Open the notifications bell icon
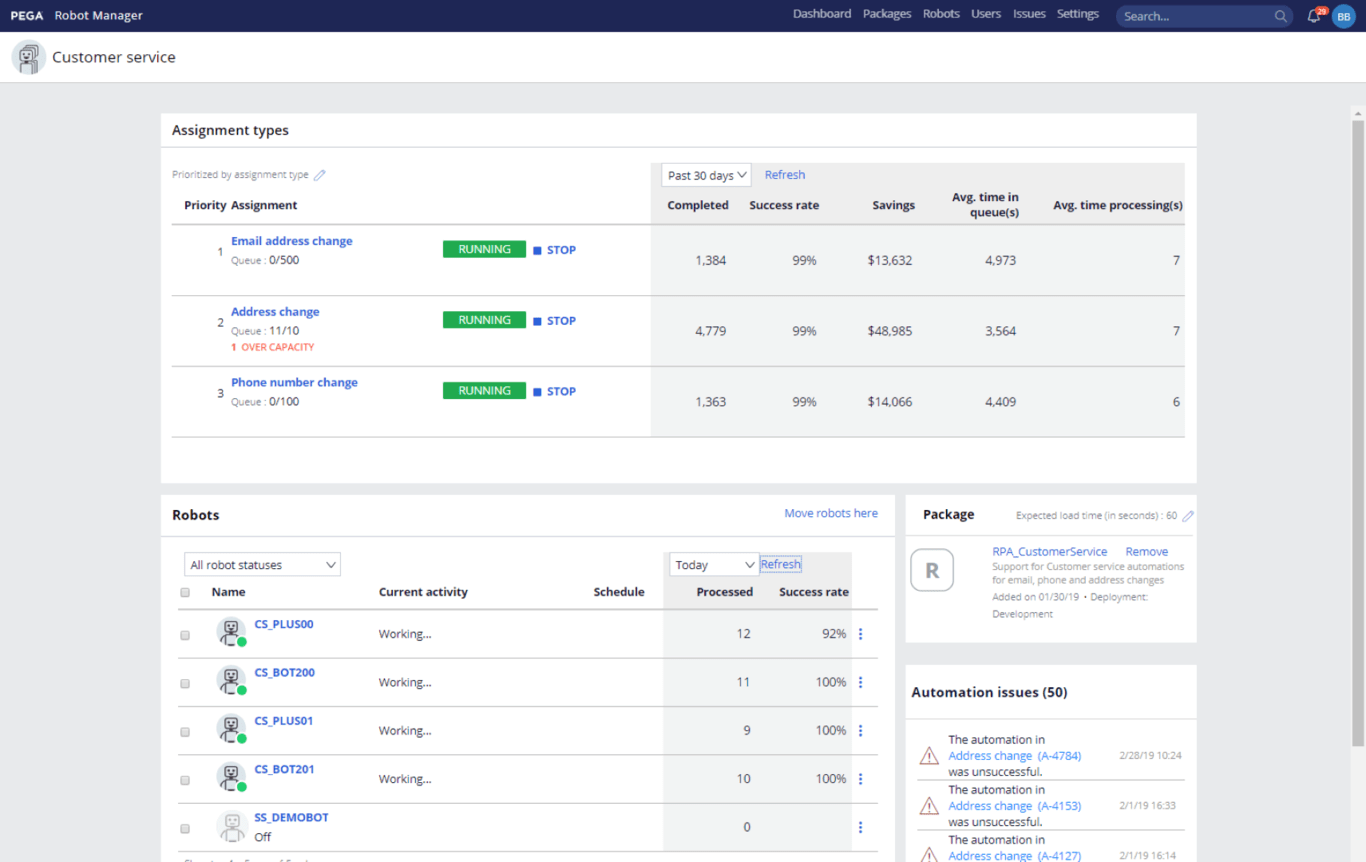1366x862 pixels. pyautogui.click(x=1314, y=15)
